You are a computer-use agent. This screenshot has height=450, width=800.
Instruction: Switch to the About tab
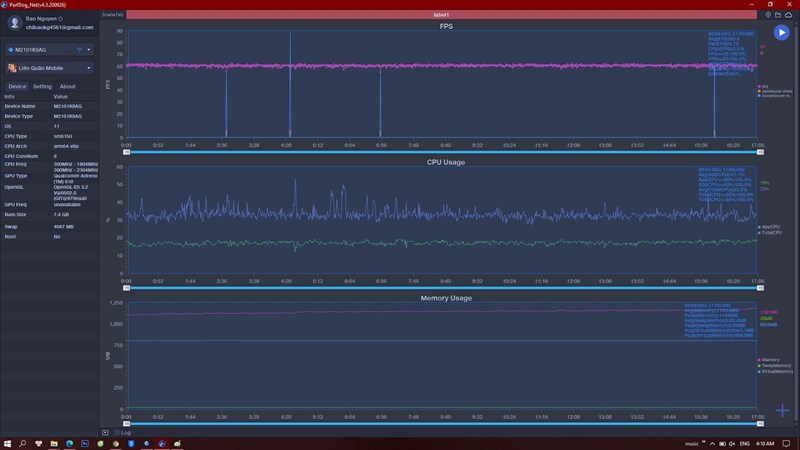[67, 87]
